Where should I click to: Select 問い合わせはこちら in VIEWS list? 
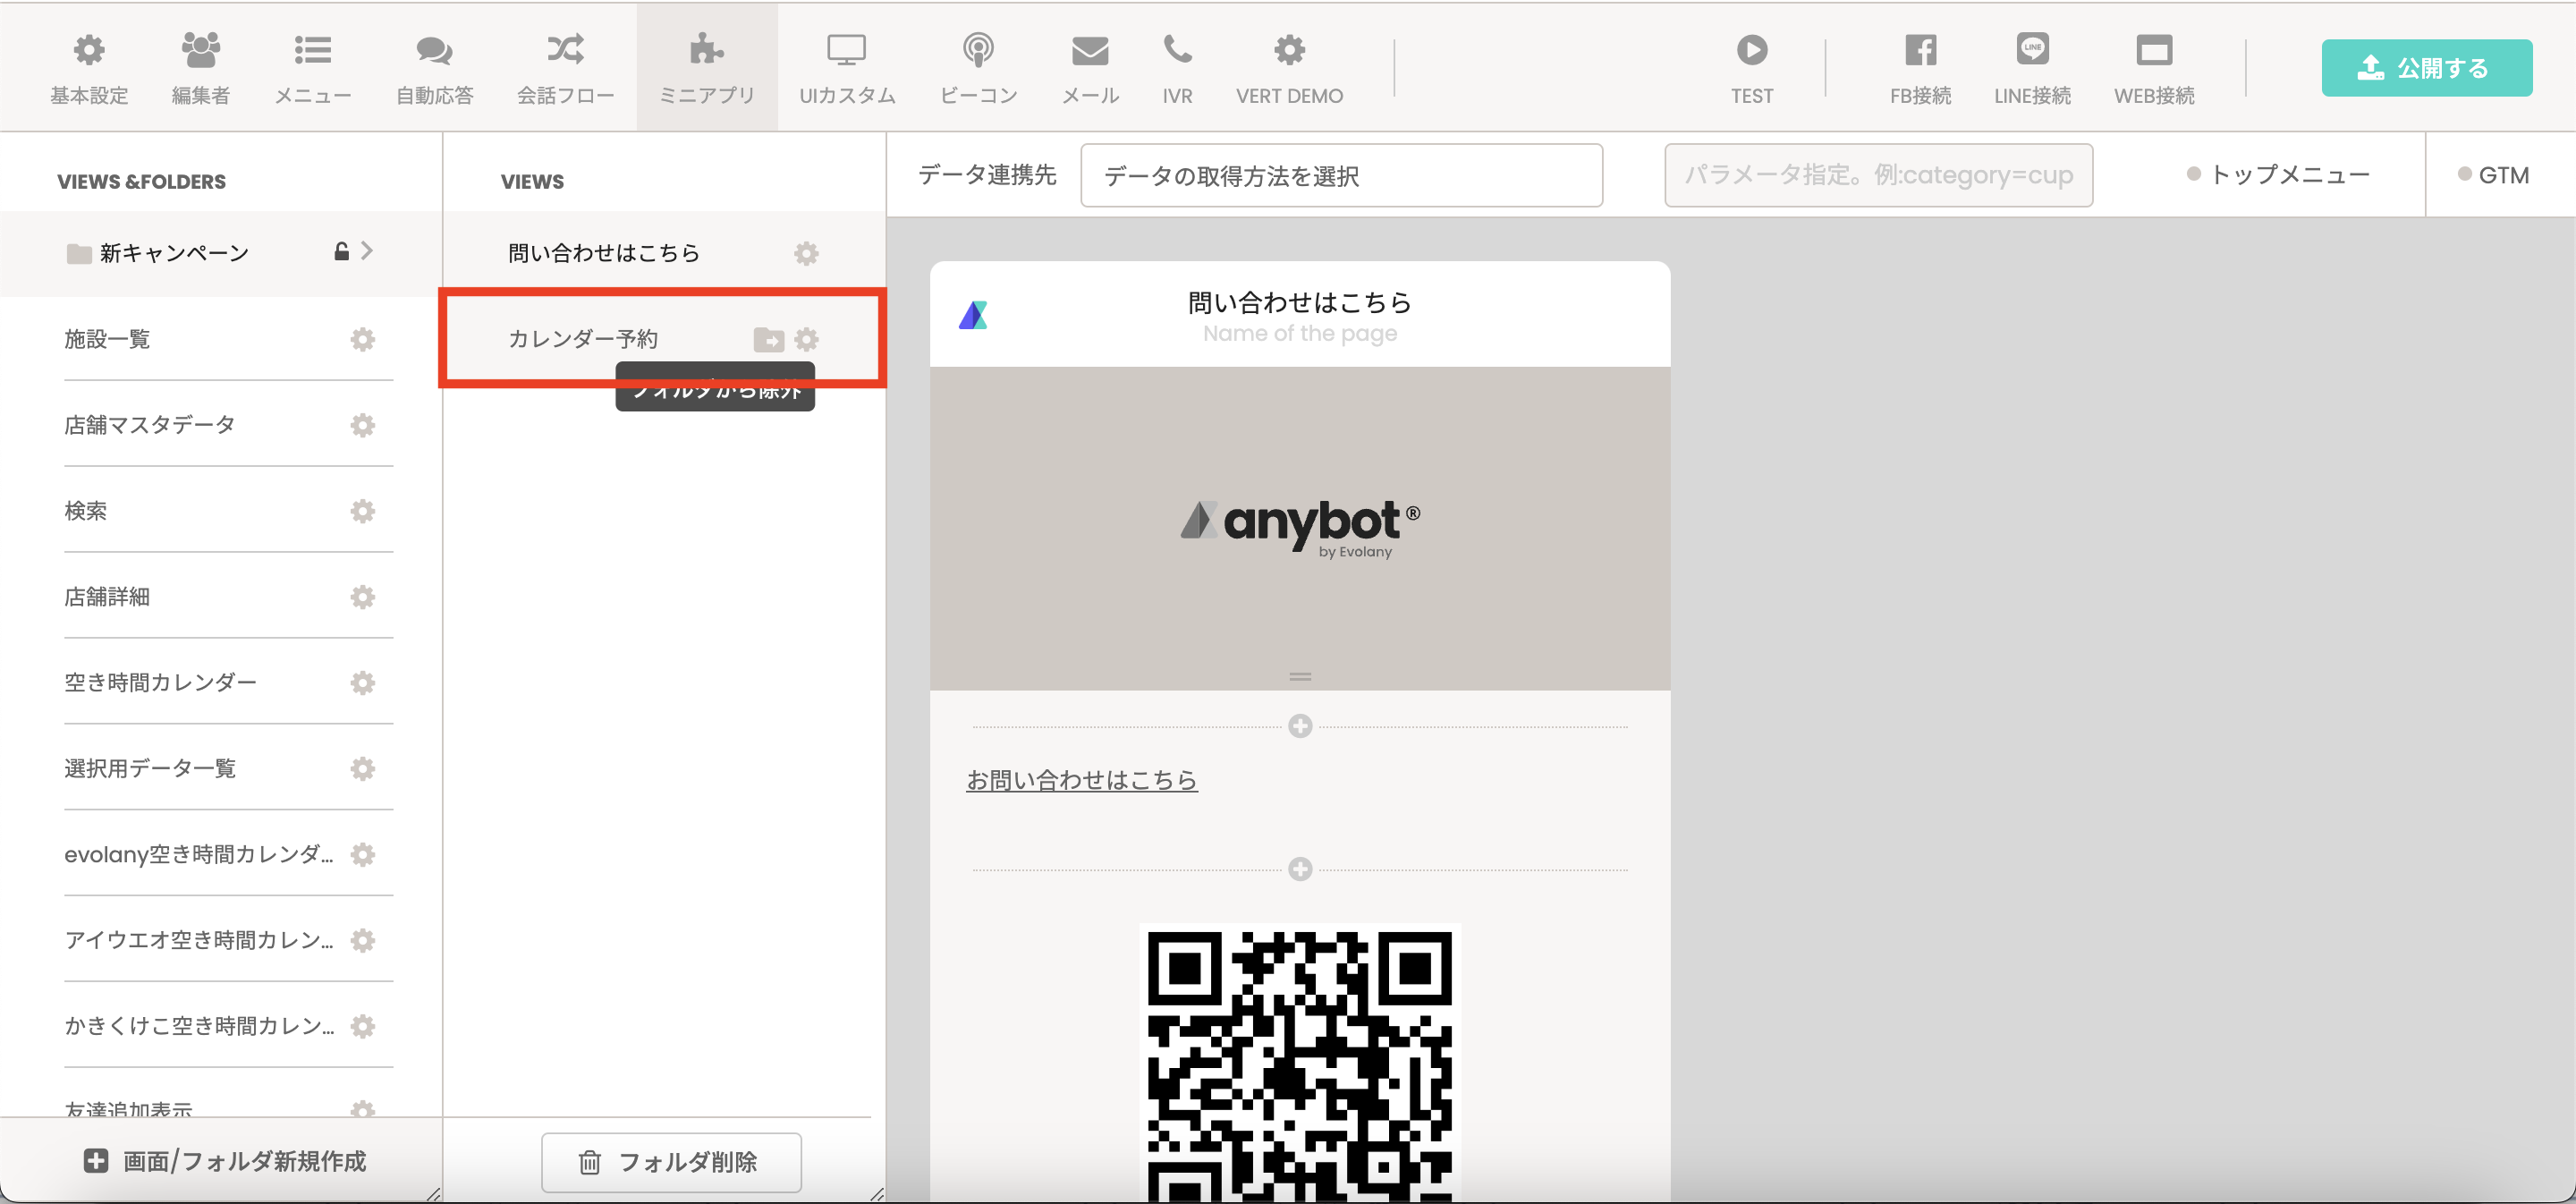pos(604,253)
